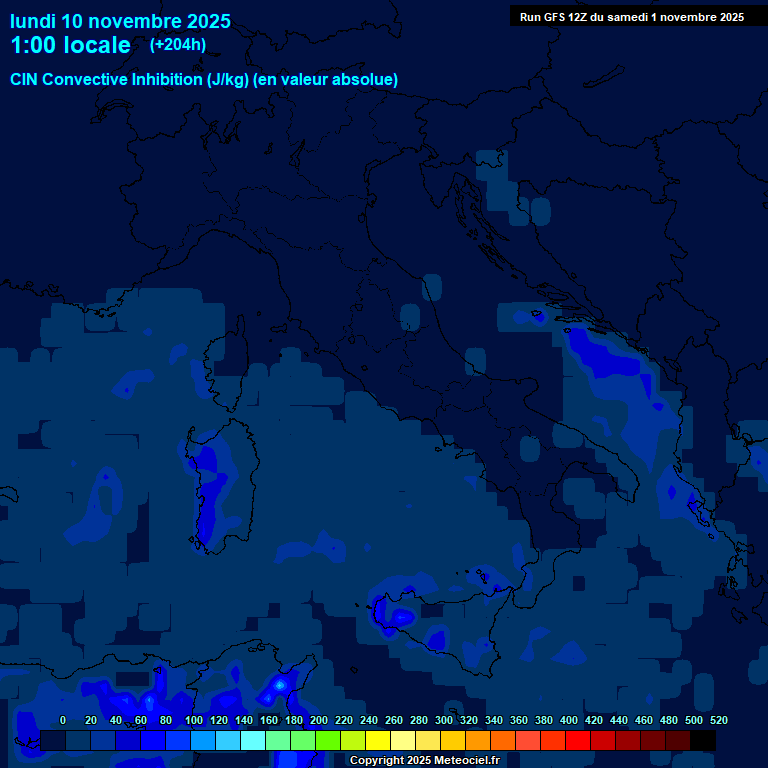
Task: Pick the bright green swatch after 200
Action: click(x=328, y=741)
